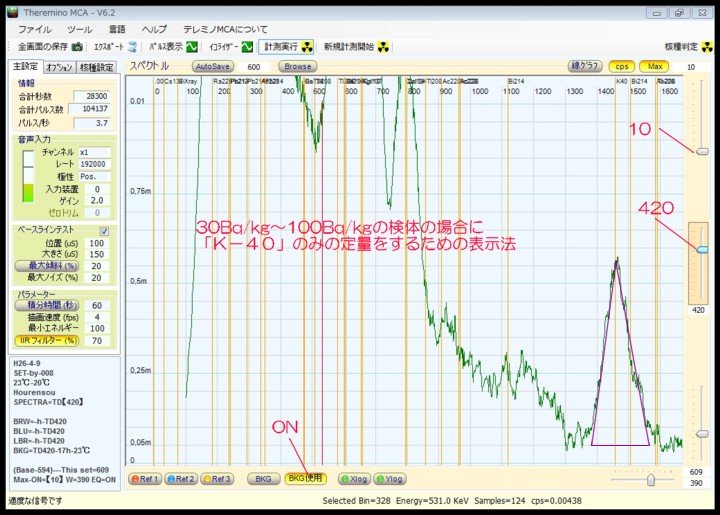Screen dimensions: 720x515
Task: Click the パルス/秒 value 3.7
Action: [x=91, y=123]
